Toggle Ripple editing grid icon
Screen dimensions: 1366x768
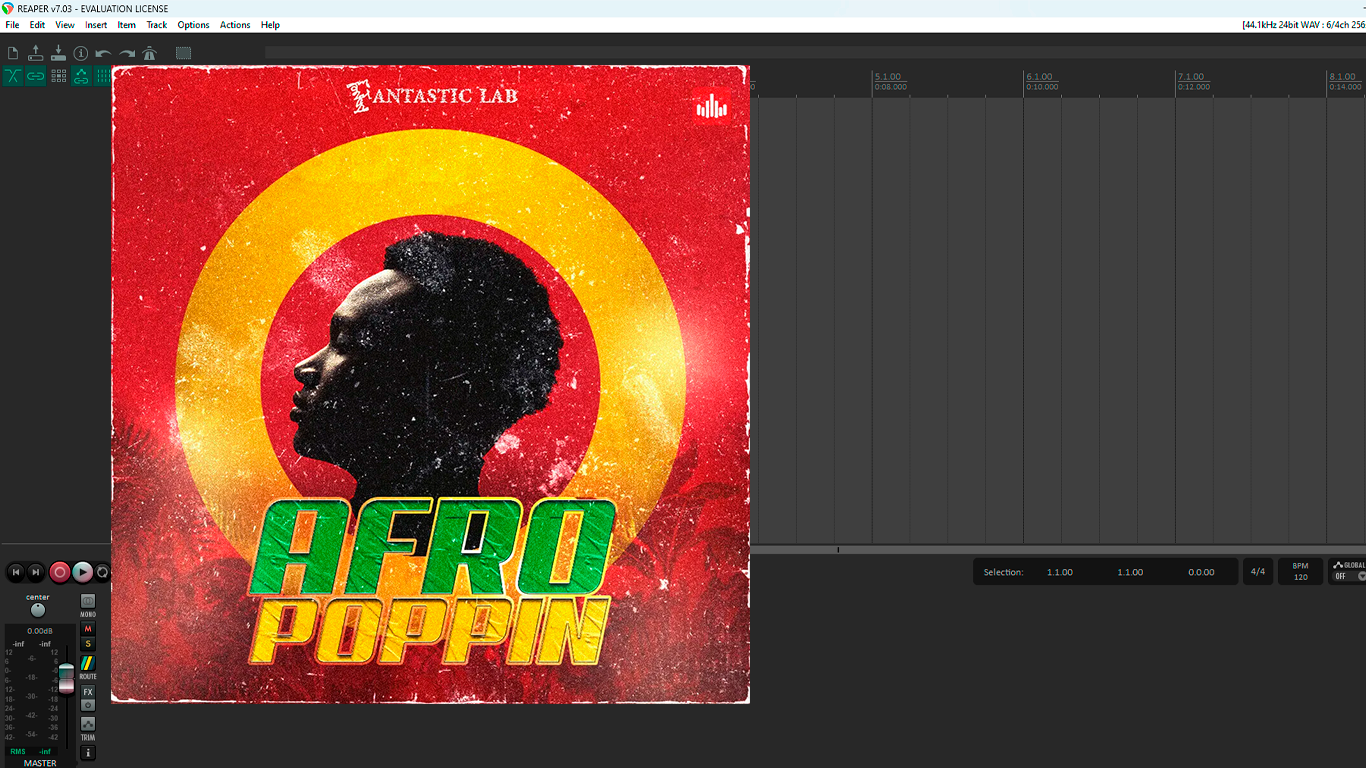click(x=58, y=76)
